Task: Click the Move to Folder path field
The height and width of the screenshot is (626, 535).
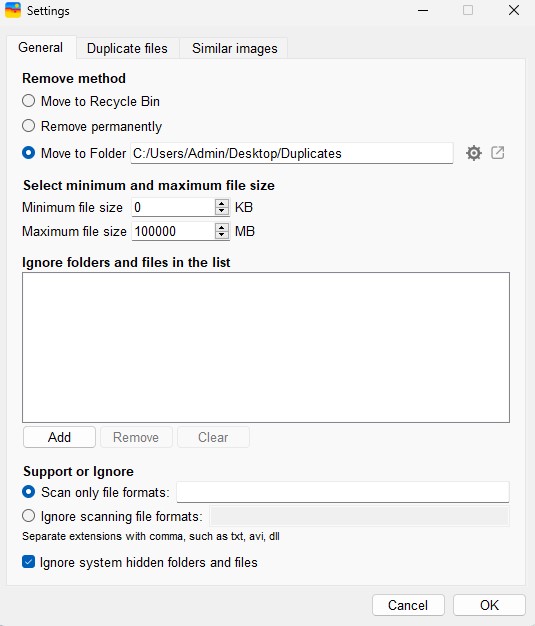Action: (292, 153)
